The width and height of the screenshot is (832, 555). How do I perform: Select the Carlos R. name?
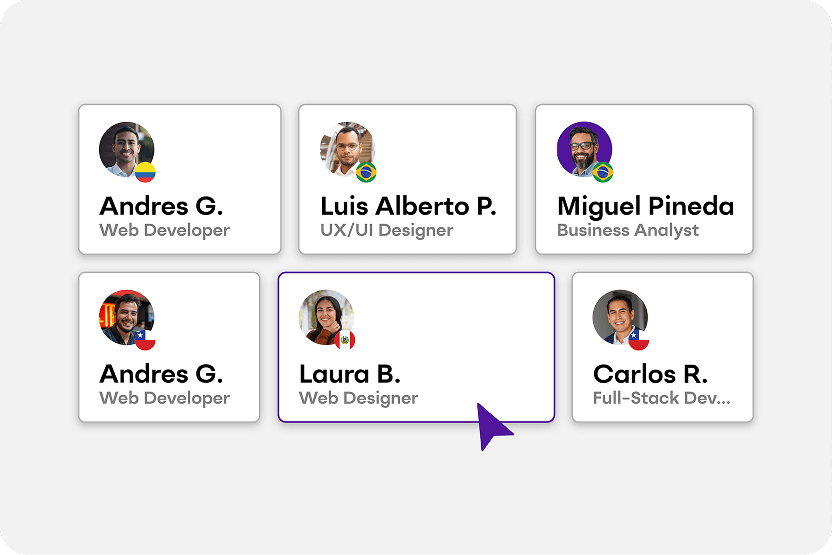point(650,375)
